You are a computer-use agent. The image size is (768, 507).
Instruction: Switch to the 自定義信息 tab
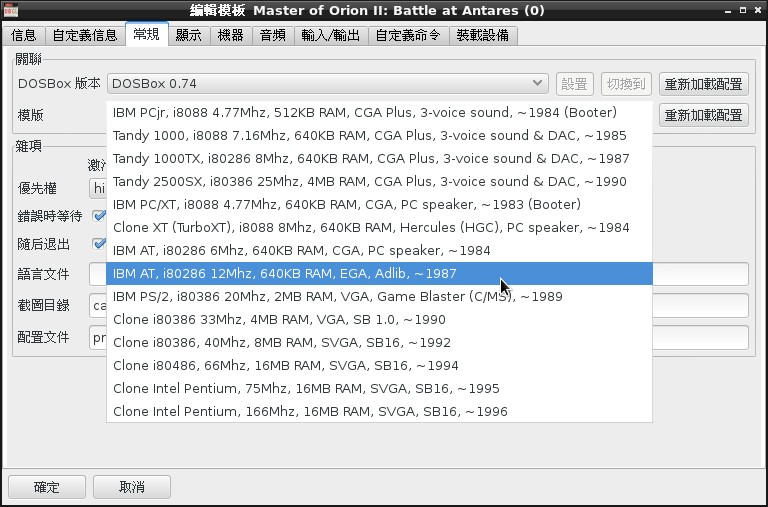pos(85,35)
